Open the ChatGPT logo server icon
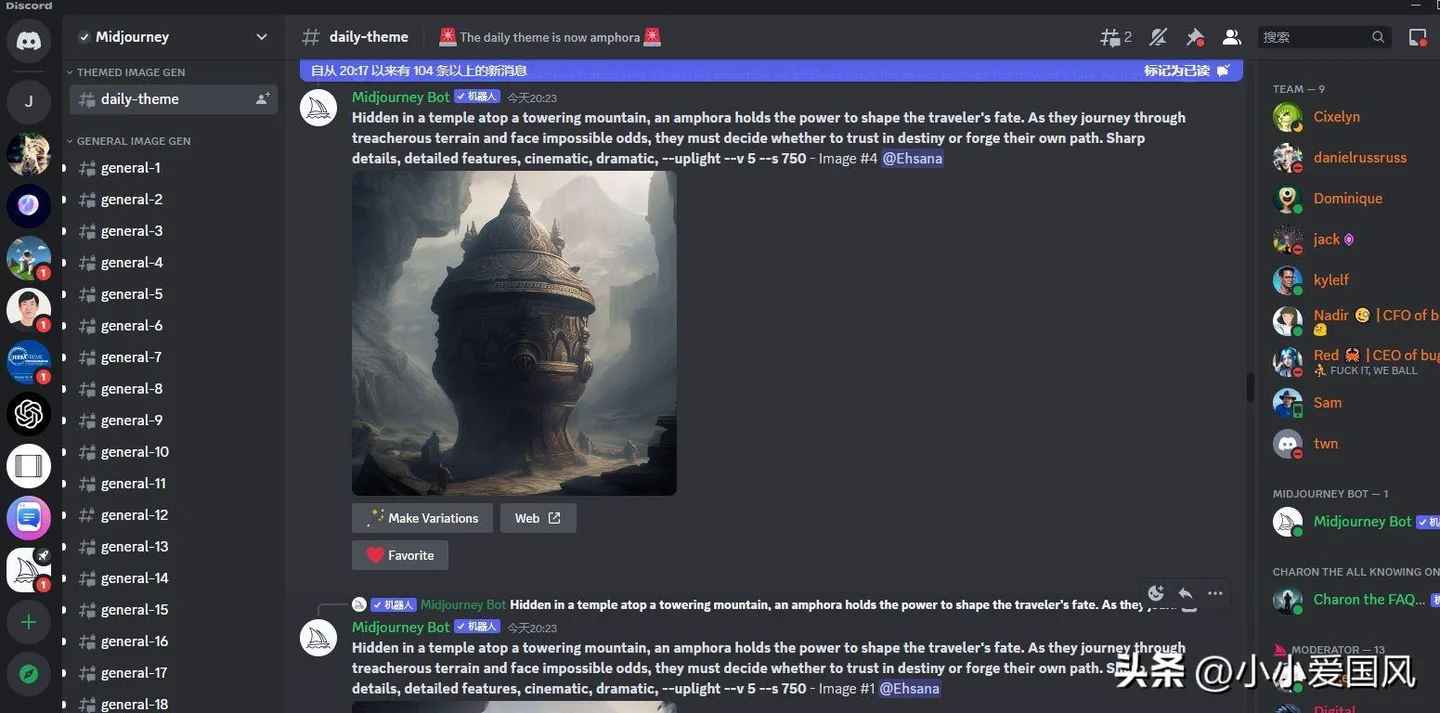The height and width of the screenshot is (713, 1440). [29, 413]
